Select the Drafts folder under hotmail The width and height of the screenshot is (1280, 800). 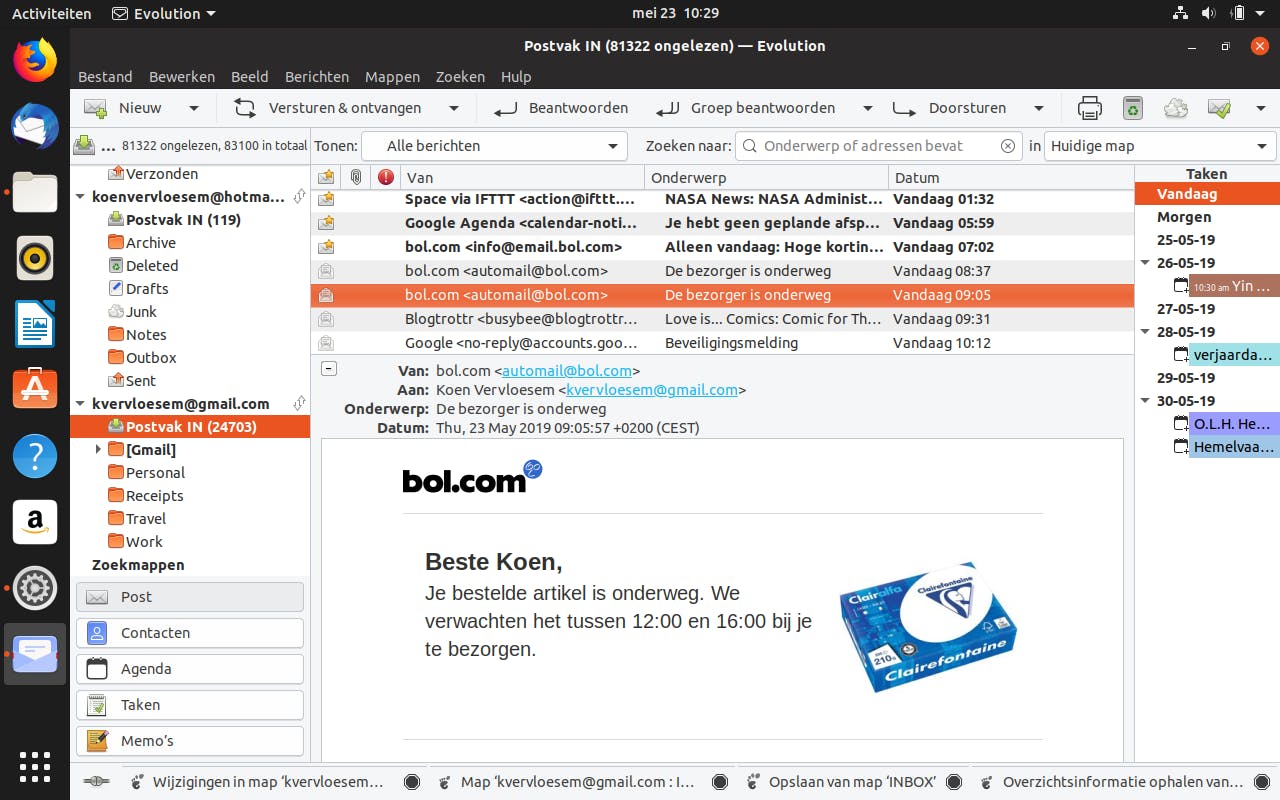(x=147, y=289)
